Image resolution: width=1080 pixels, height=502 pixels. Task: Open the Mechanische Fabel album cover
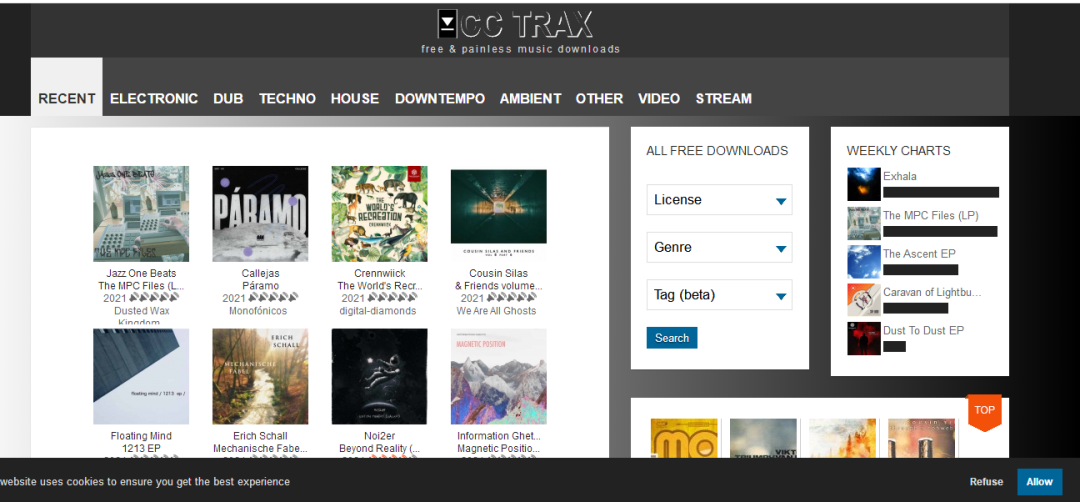(x=260, y=377)
